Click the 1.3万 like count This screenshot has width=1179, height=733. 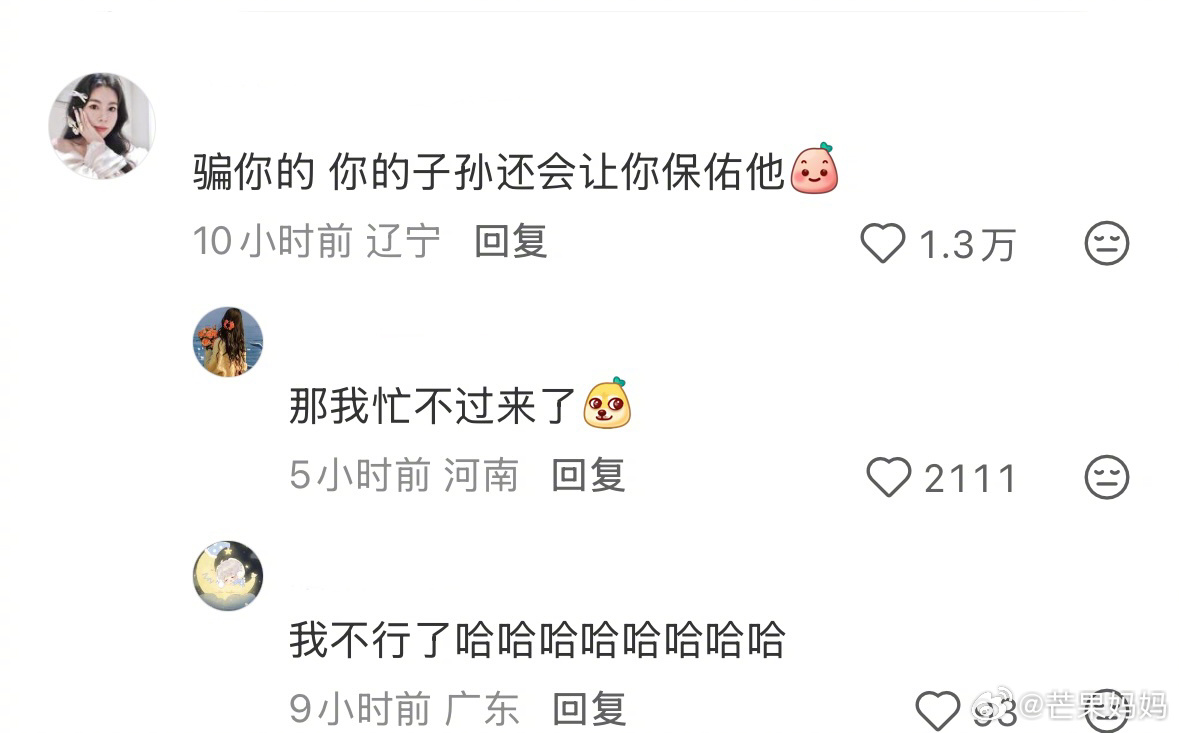pos(968,245)
